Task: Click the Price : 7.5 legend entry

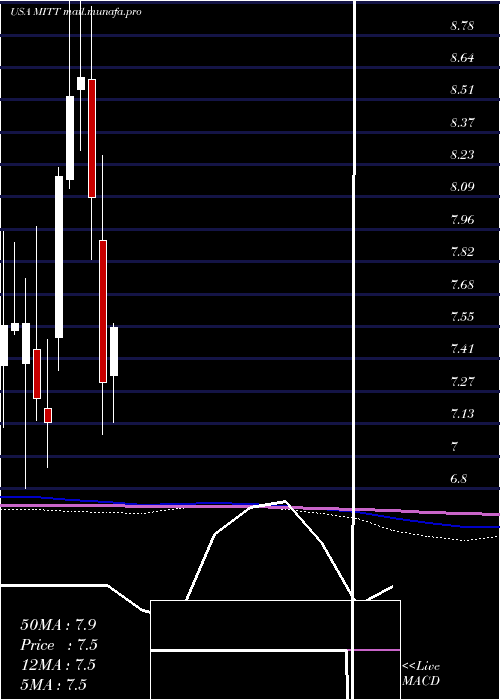Action: [x=59, y=645]
